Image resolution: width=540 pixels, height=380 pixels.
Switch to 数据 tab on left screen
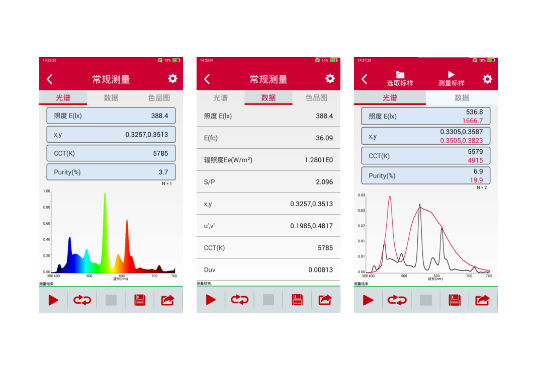point(111,98)
